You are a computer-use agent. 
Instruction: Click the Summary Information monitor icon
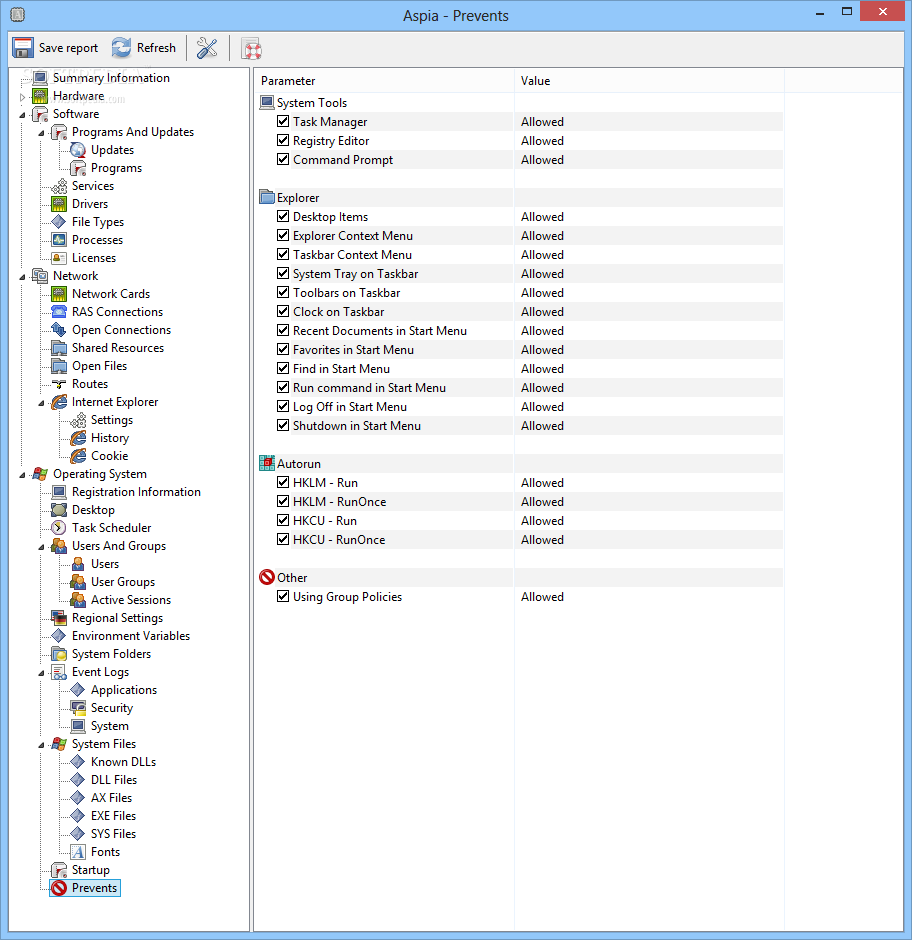[40, 78]
